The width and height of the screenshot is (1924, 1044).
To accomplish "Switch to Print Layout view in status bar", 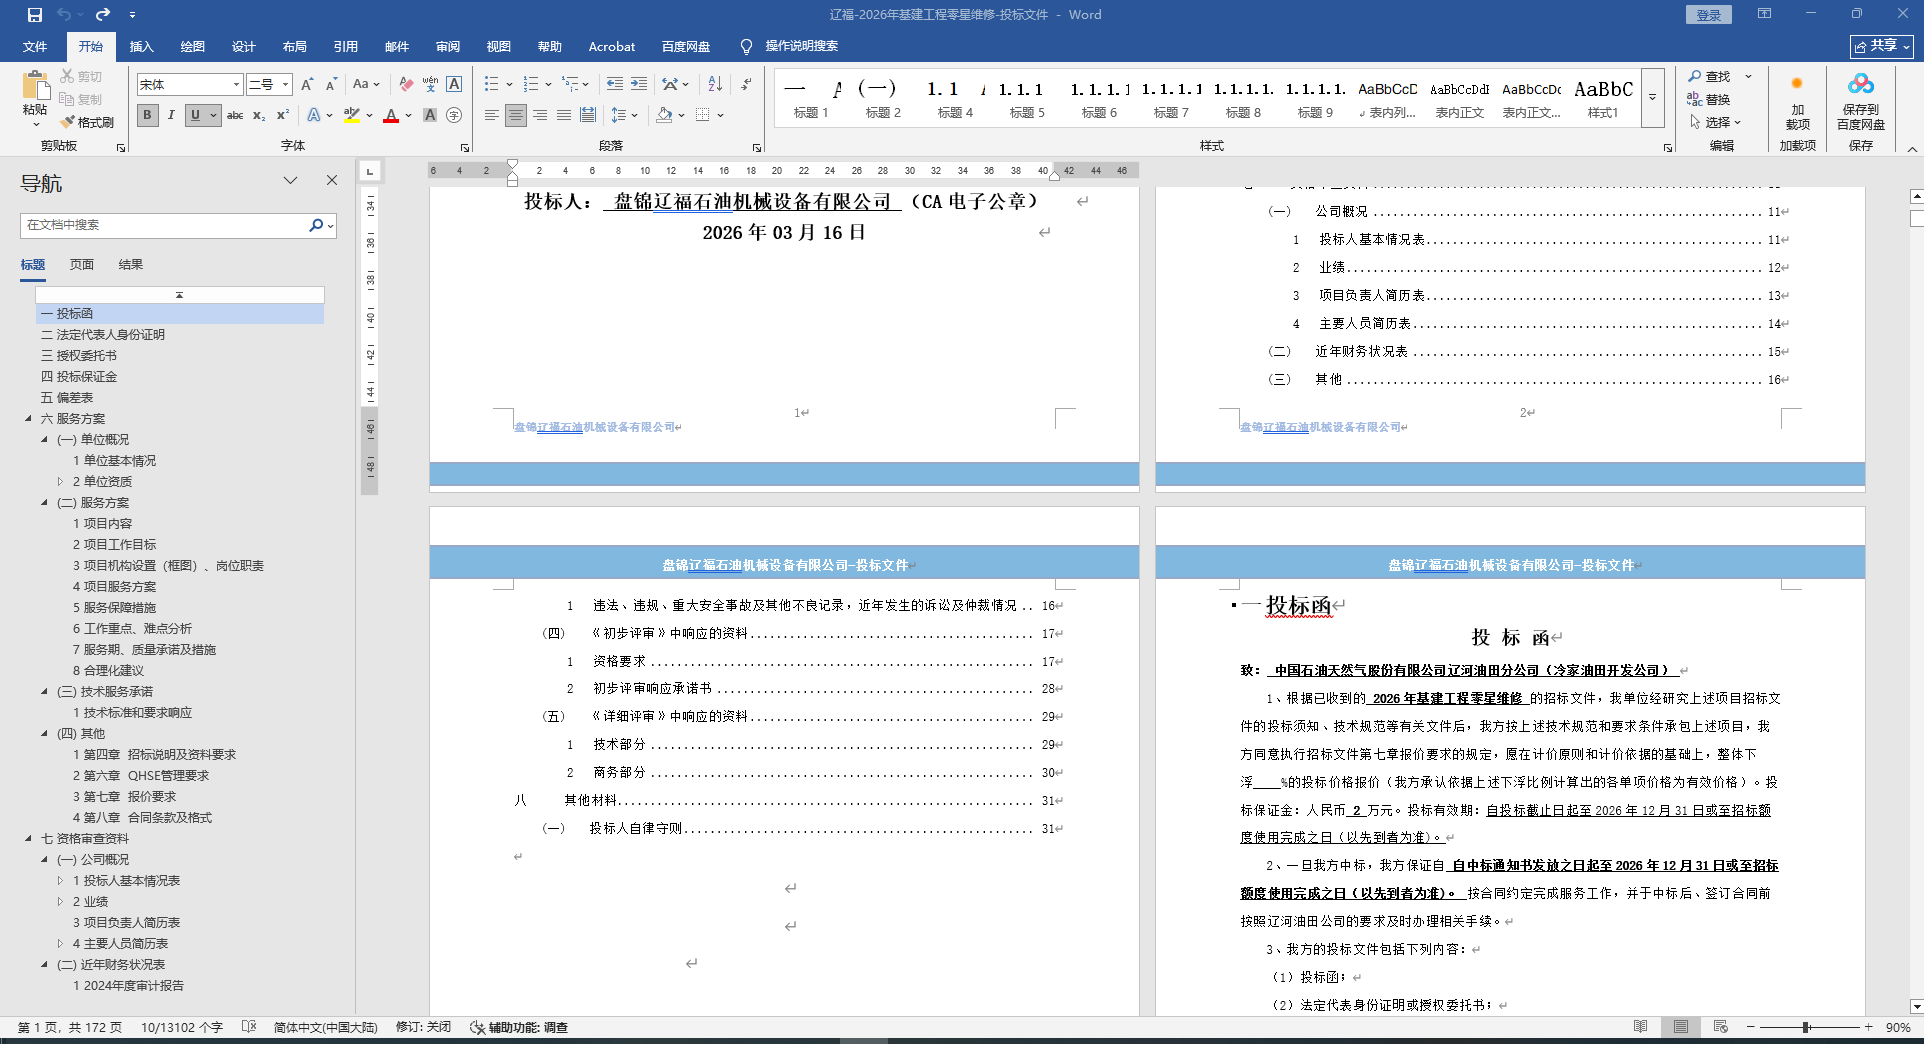I will 1681,1028.
